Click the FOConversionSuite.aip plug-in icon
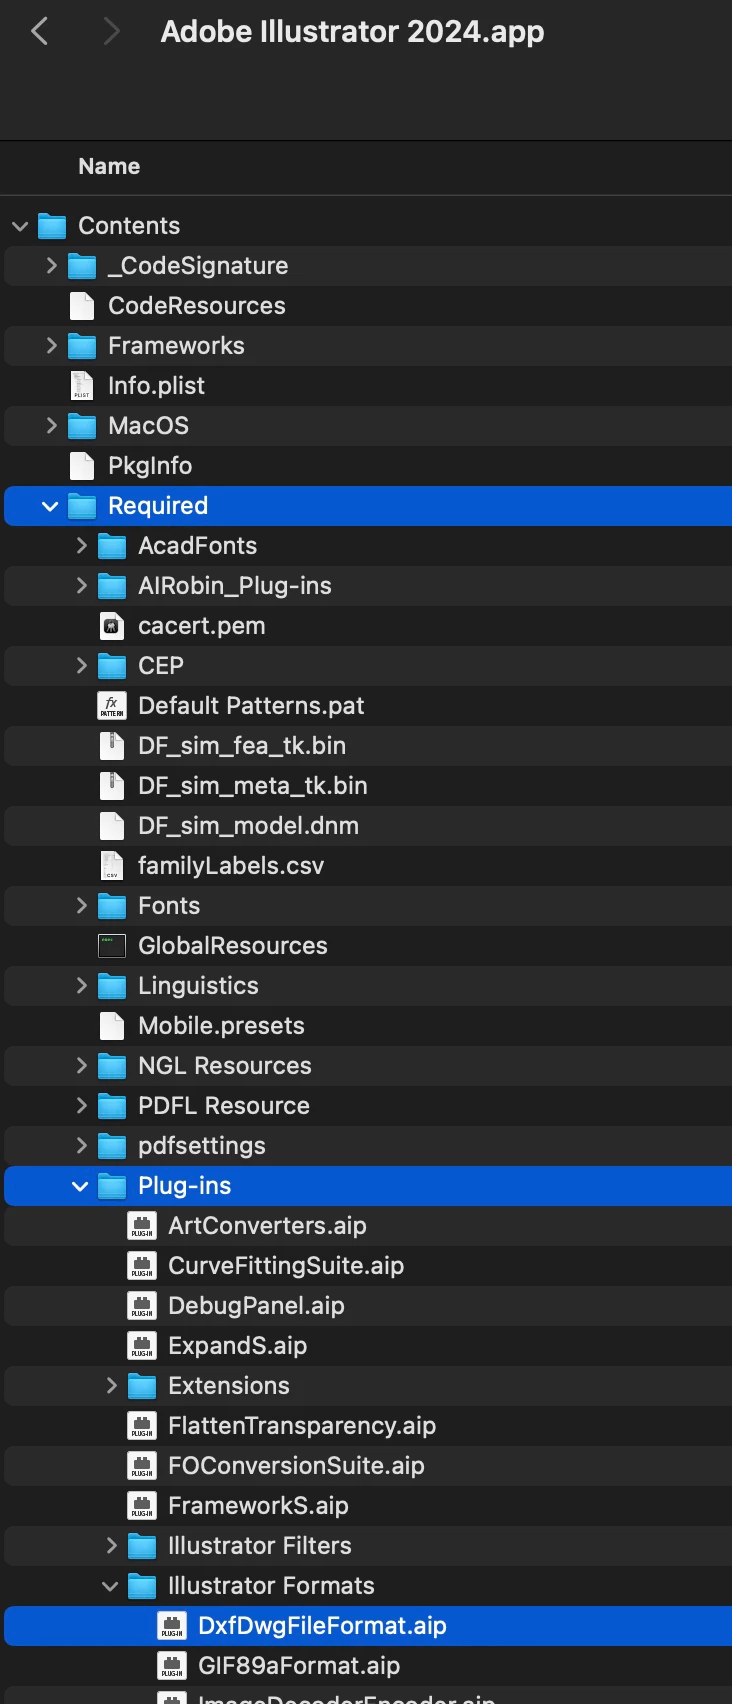 pos(142,1466)
